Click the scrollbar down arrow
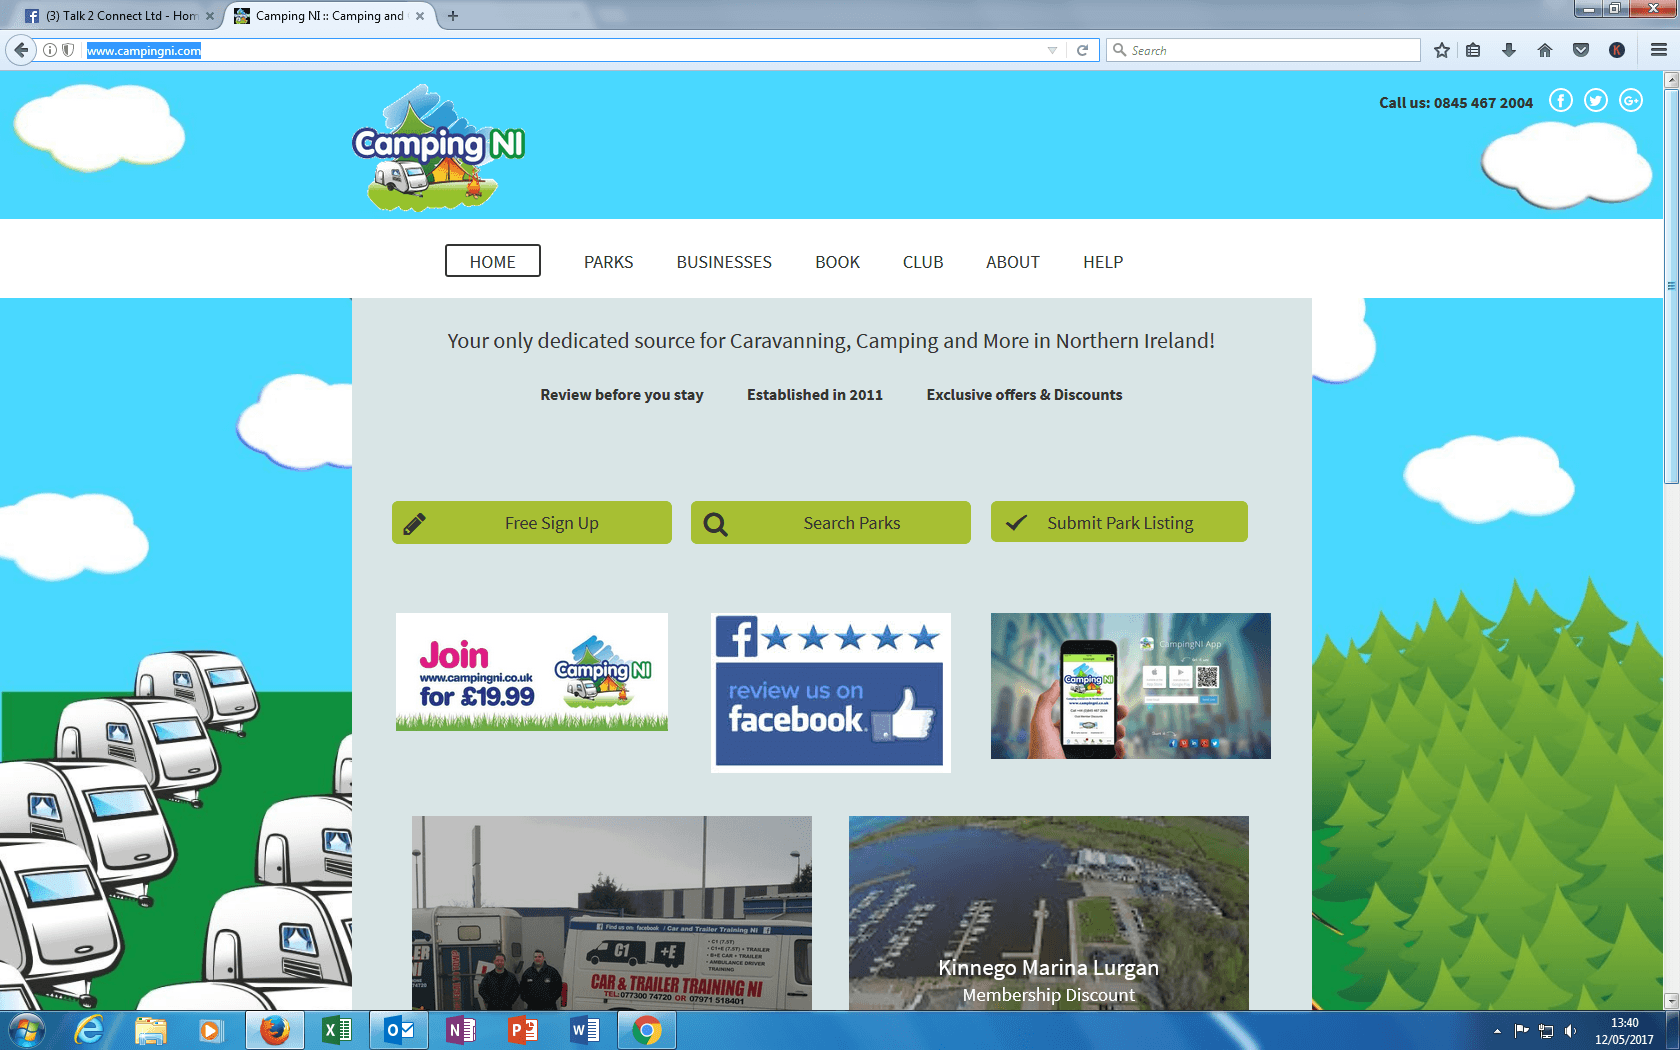The image size is (1680, 1050). pos(1671,1001)
